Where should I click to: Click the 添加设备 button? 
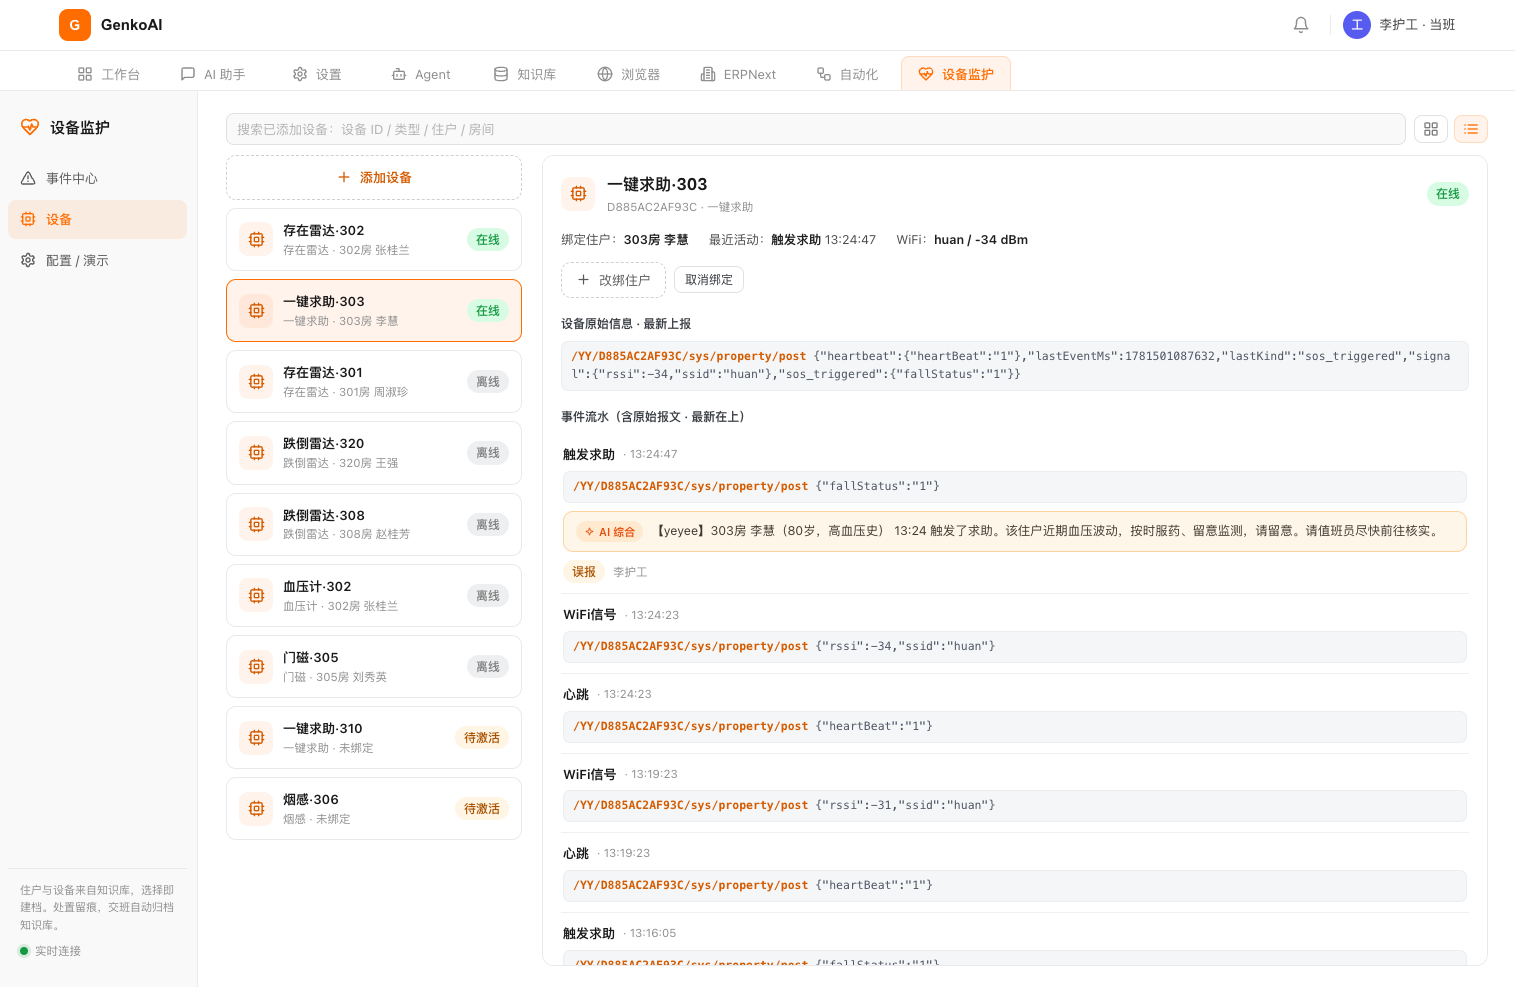pos(374,177)
